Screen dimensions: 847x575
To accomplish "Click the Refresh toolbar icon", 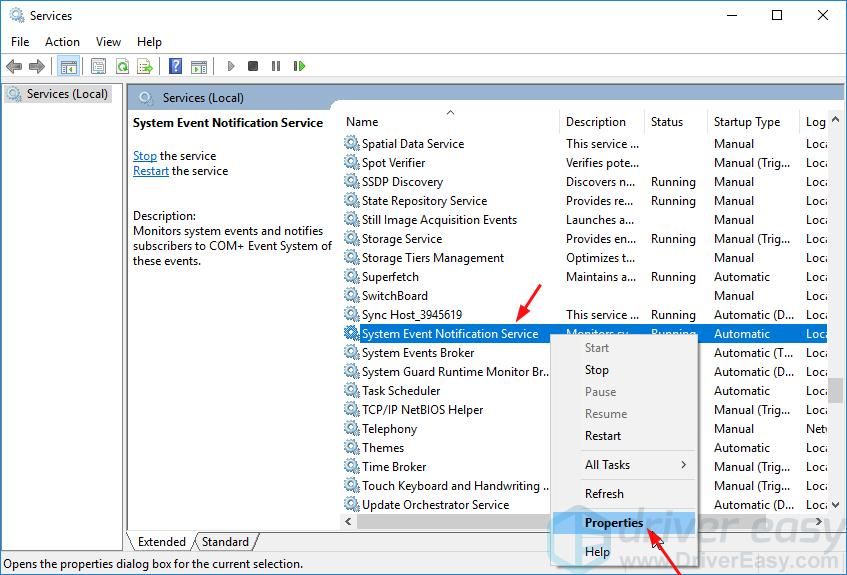I will pyautogui.click(x=123, y=66).
